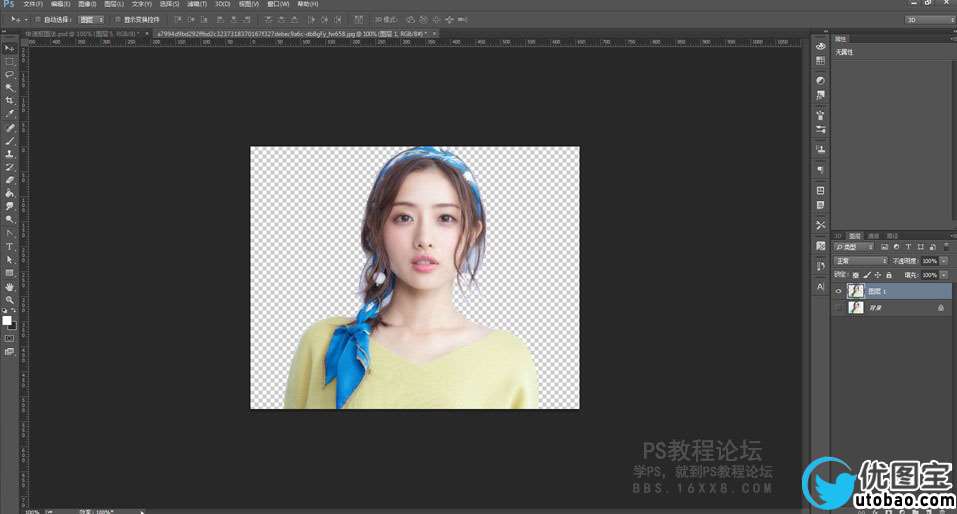Select the Background layer thumbnail

click(x=856, y=308)
